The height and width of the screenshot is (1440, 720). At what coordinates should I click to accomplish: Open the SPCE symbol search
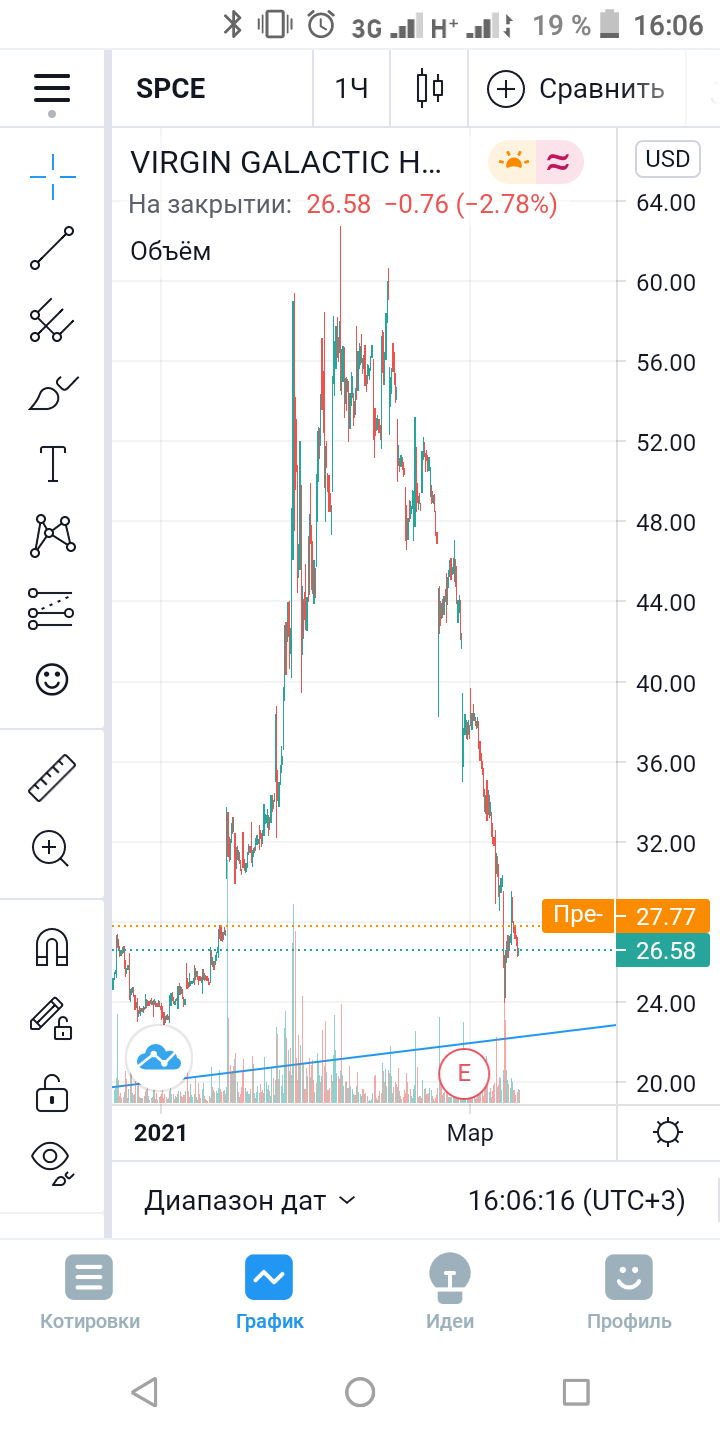click(x=171, y=89)
